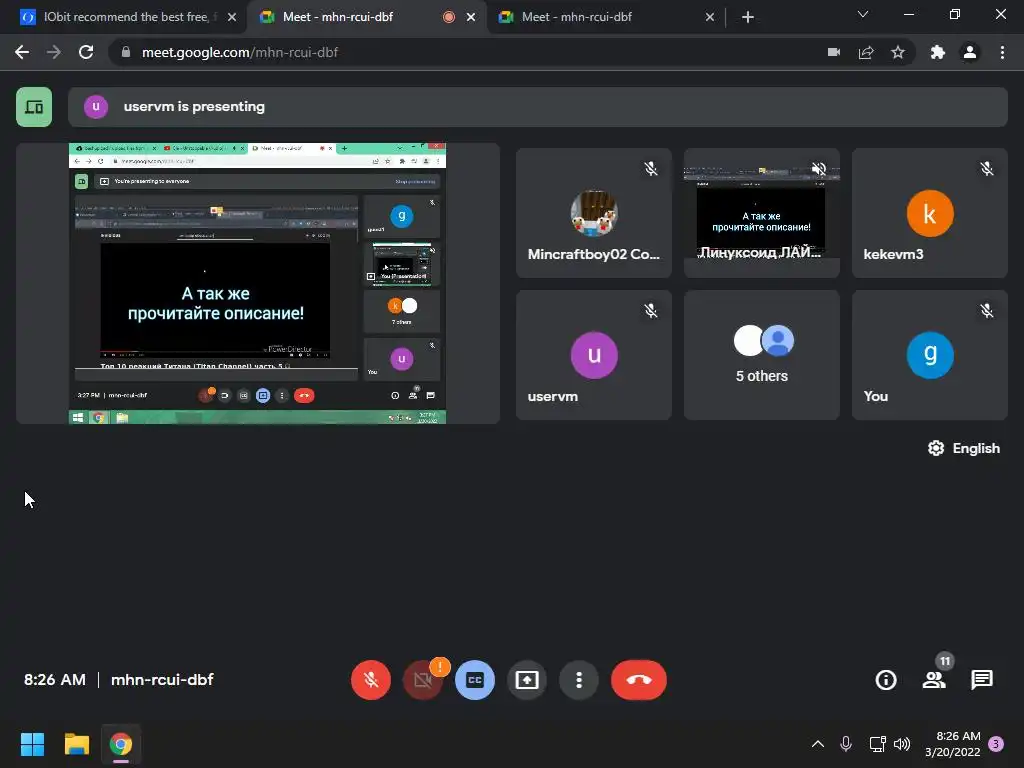
Task: Open meeting details info icon
Action: pos(886,680)
